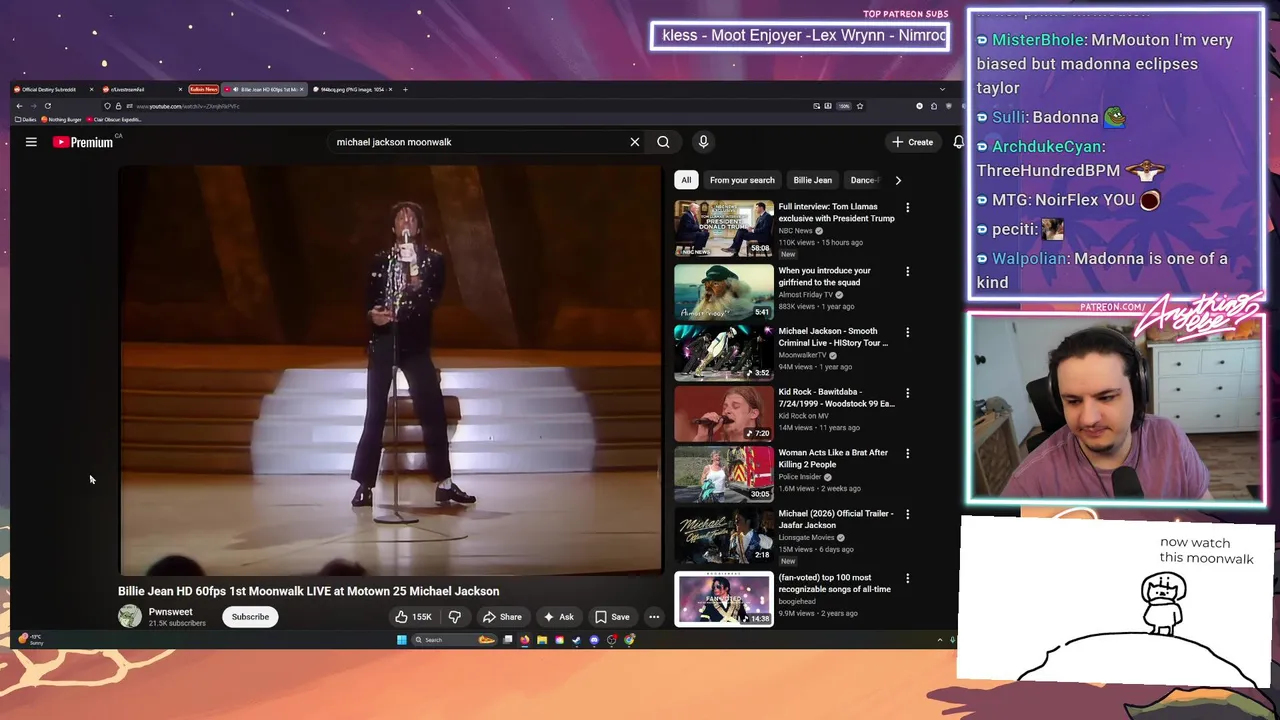Select the 'All' filter chip
Screen dimensions: 1280x720
[686, 180]
